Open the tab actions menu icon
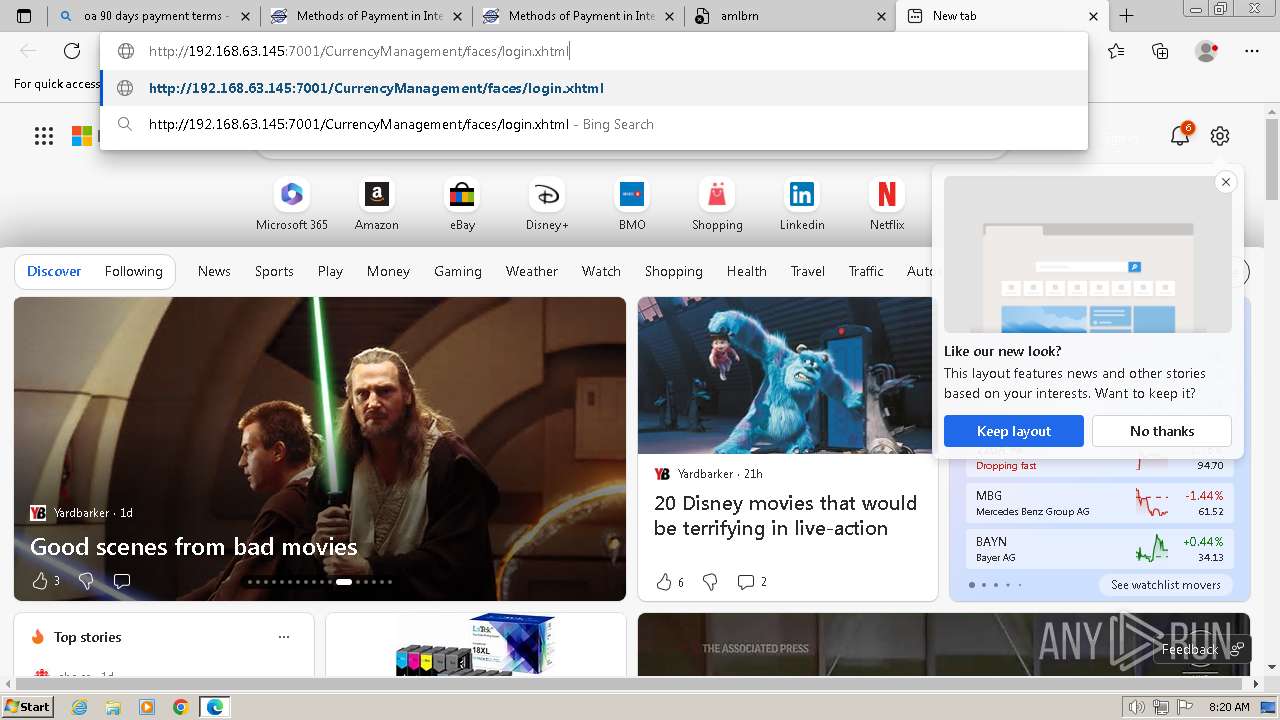This screenshot has width=1280, height=720. pos(24,16)
